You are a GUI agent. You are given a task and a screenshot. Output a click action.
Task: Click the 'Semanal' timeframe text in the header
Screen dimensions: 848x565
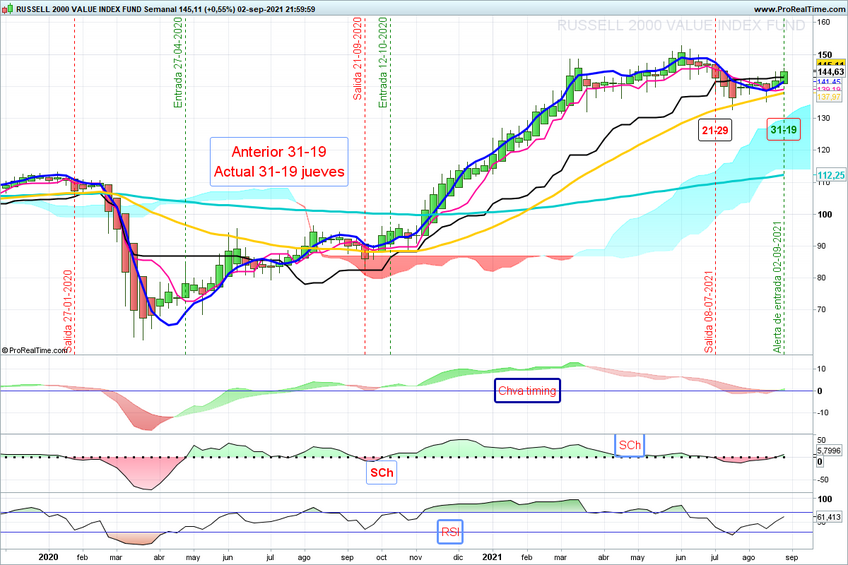coord(161,9)
